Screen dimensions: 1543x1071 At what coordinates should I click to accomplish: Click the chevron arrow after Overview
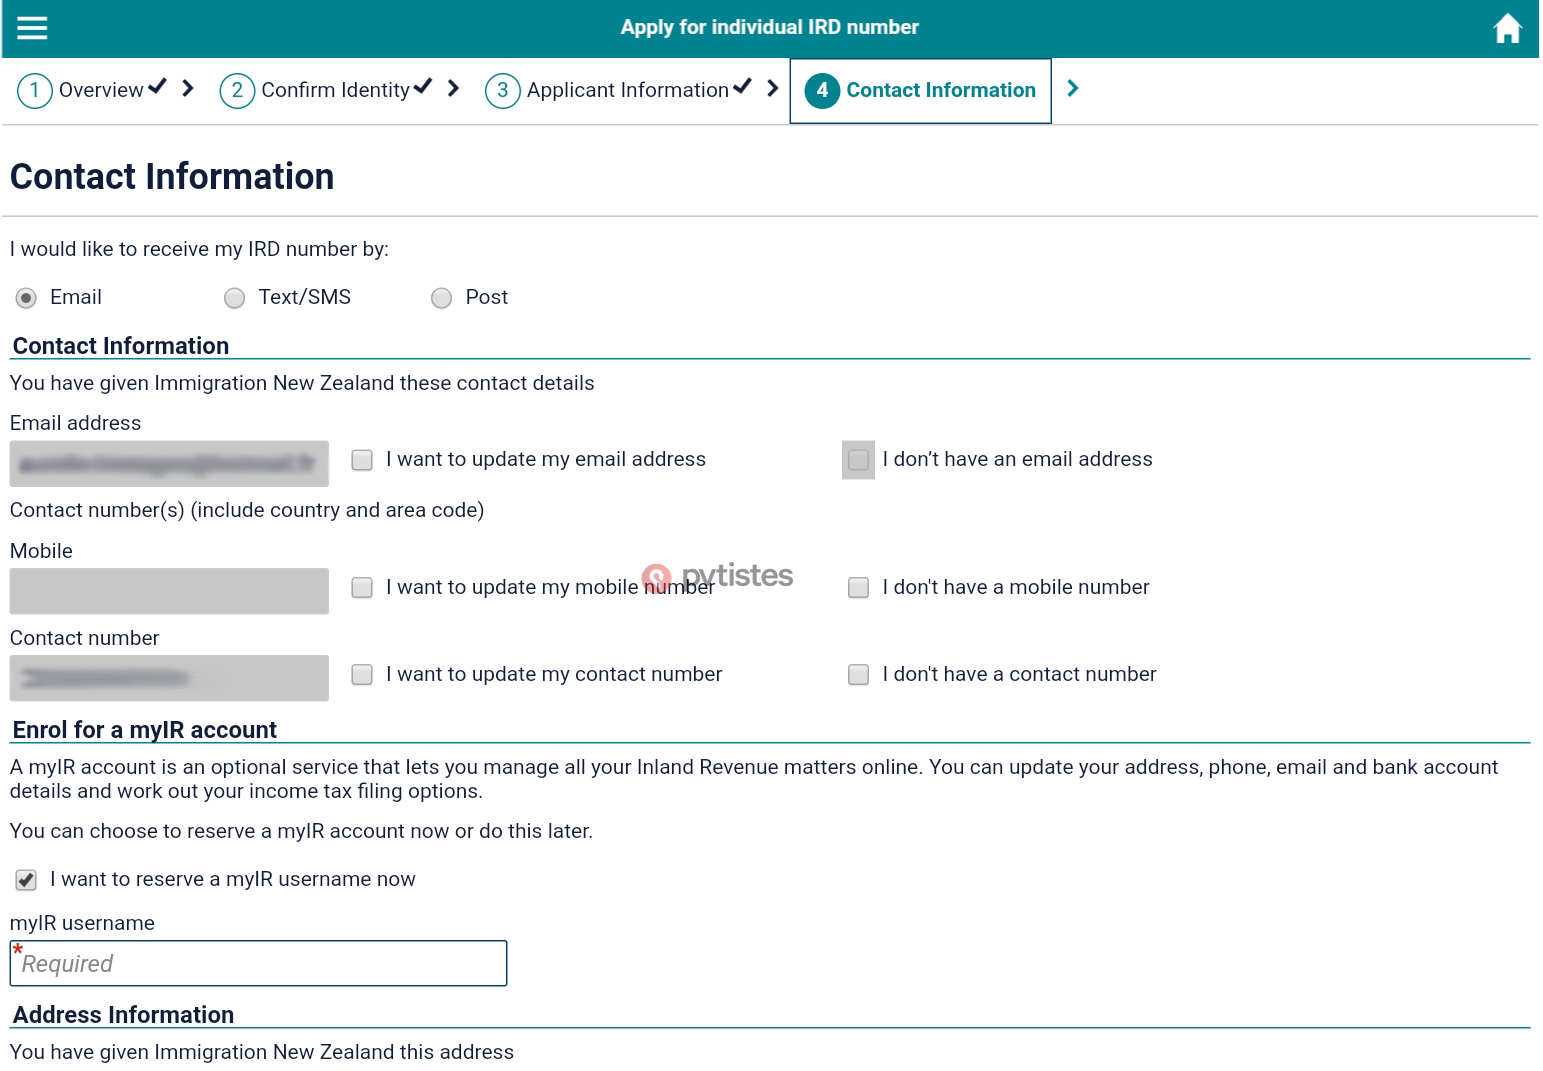[x=188, y=89]
